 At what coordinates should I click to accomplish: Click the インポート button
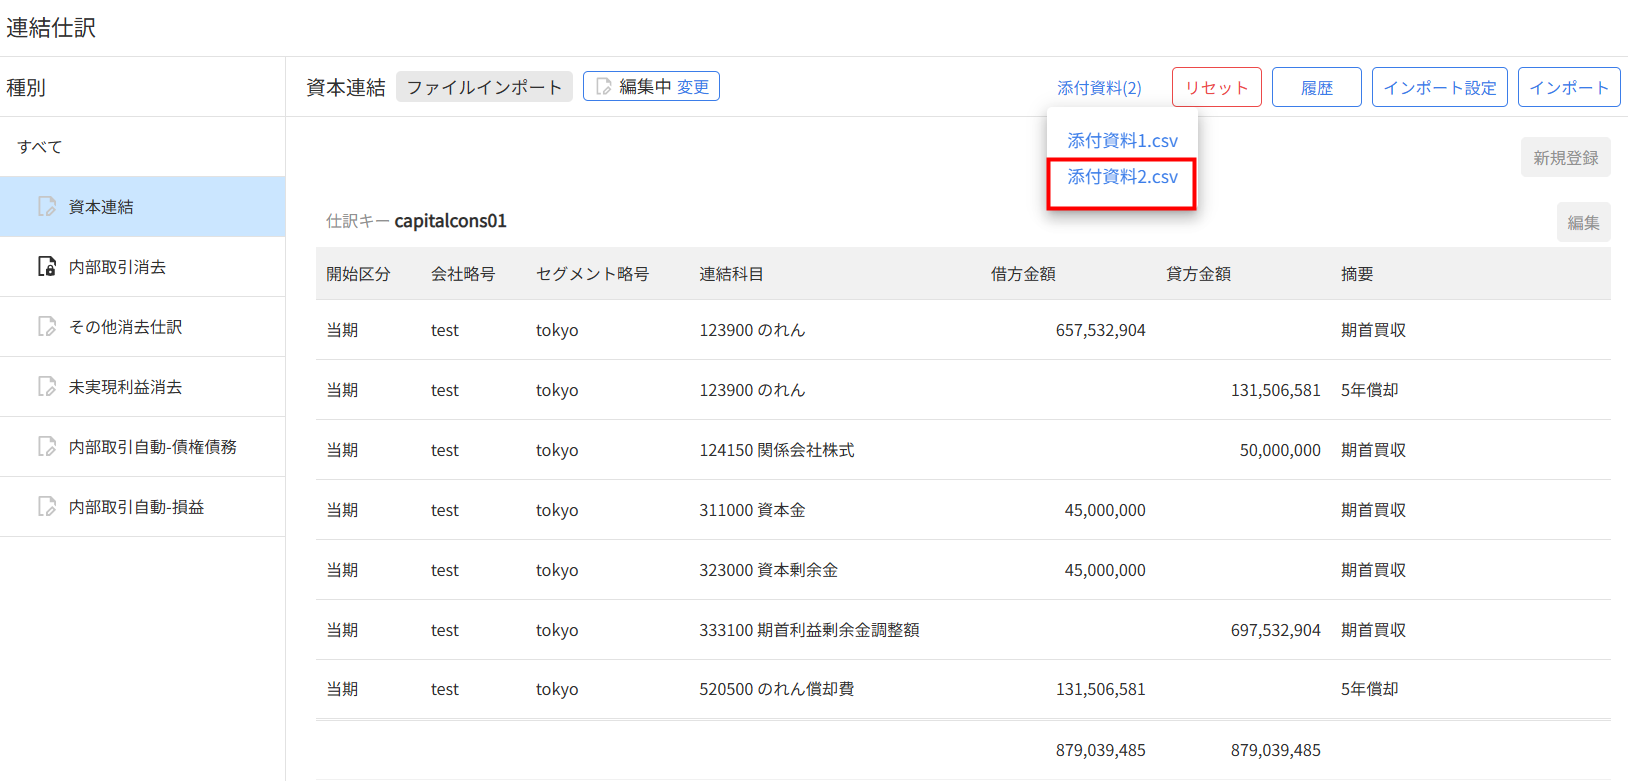pos(1568,88)
